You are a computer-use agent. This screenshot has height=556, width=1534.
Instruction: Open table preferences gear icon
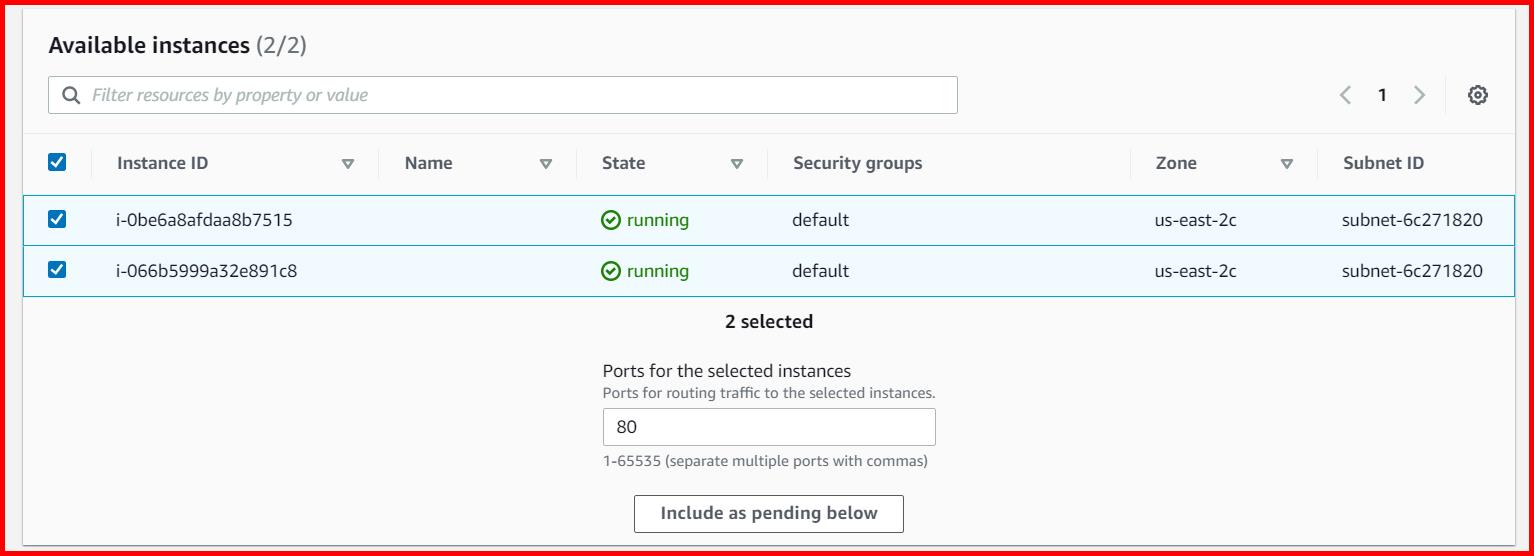point(1478,95)
